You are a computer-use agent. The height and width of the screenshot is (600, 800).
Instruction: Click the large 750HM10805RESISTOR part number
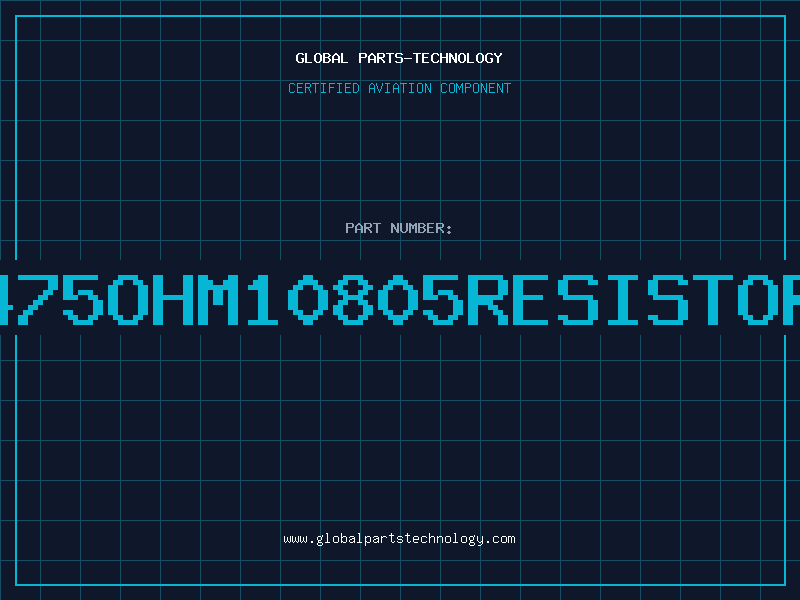click(x=400, y=299)
